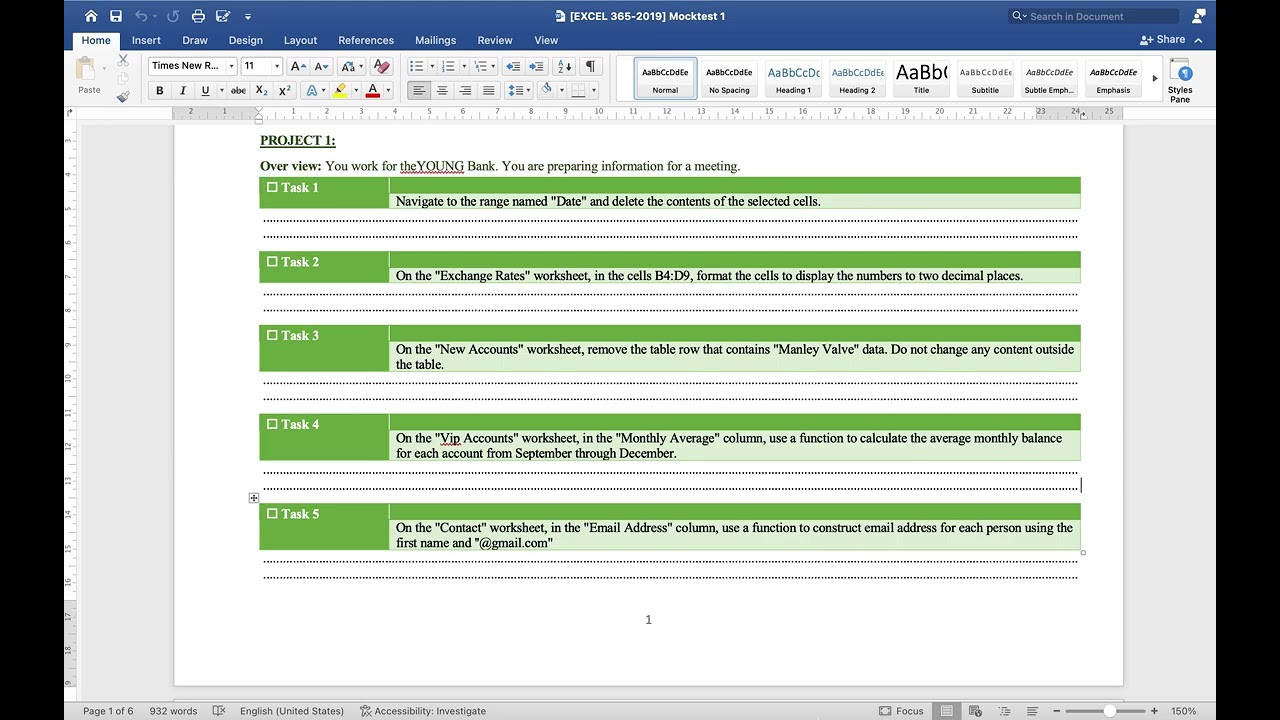Decrease paragraph indent
The height and width of the screenshot is (720, 1280).
tap(513, 66)
